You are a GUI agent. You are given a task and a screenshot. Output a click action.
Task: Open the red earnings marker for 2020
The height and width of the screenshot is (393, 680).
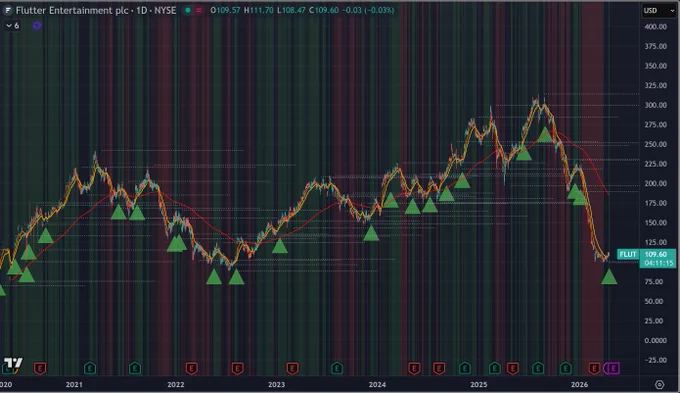click(40, 368)
